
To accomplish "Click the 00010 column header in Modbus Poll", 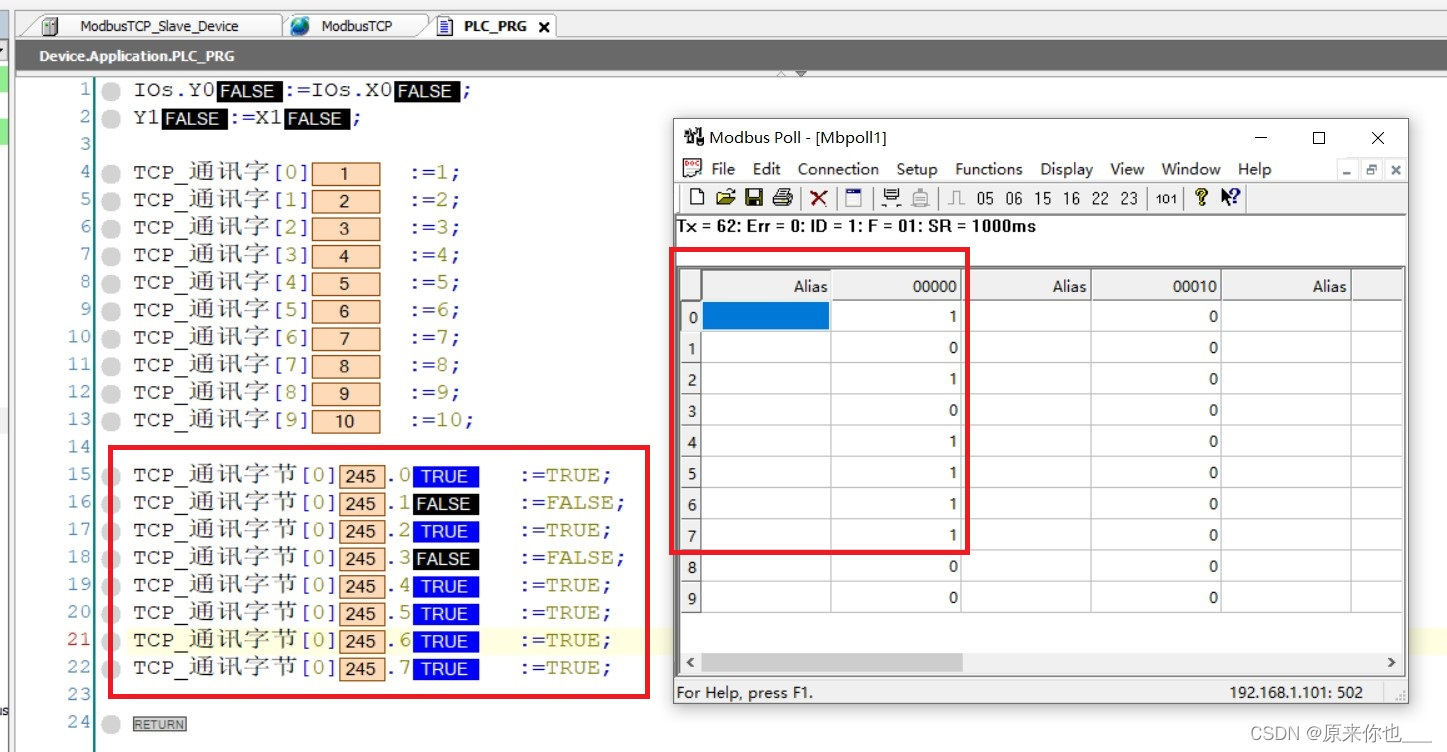I will [1156, 286].
